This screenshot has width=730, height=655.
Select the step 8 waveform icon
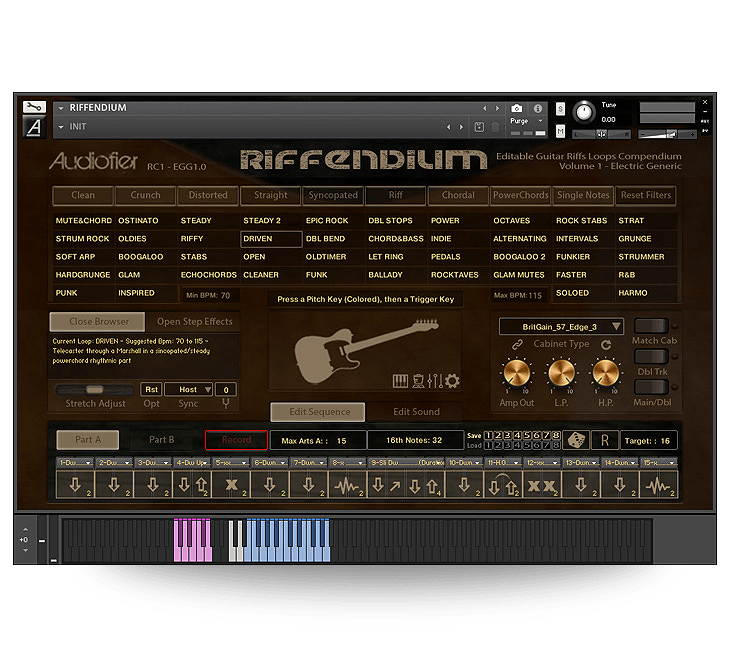pos(348,485)
